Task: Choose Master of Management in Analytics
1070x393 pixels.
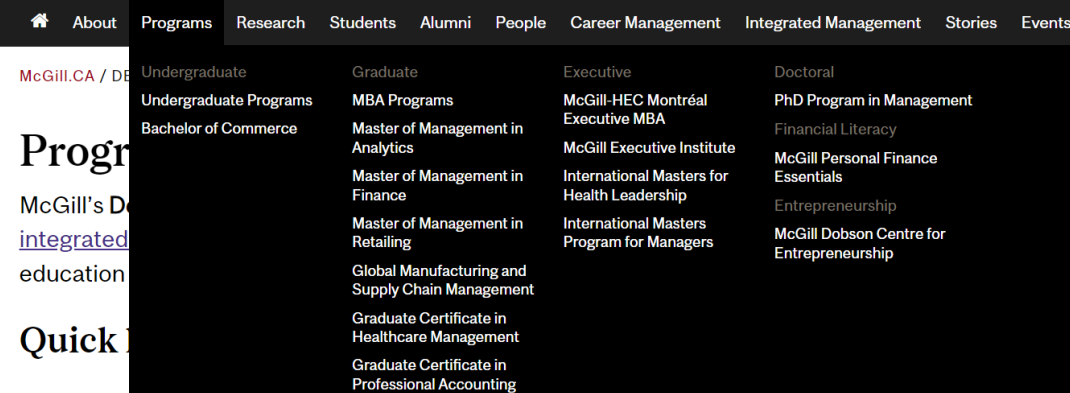Action: point(437,138)
